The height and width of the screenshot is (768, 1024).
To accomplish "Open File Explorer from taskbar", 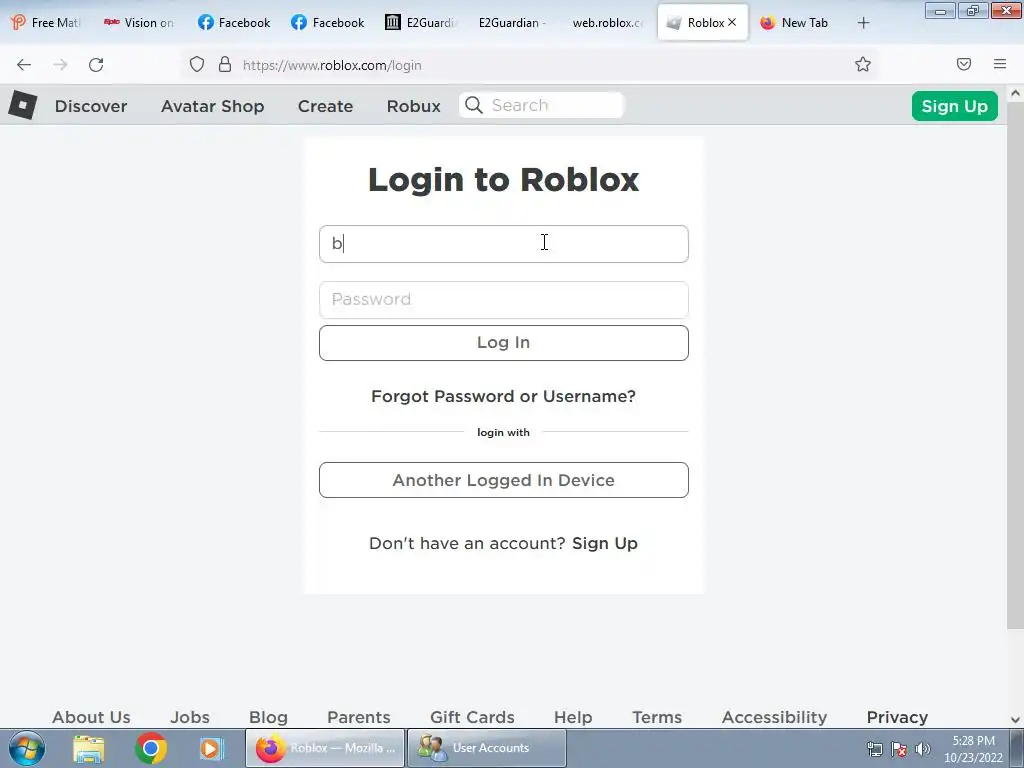I will [x=89, y=748].
